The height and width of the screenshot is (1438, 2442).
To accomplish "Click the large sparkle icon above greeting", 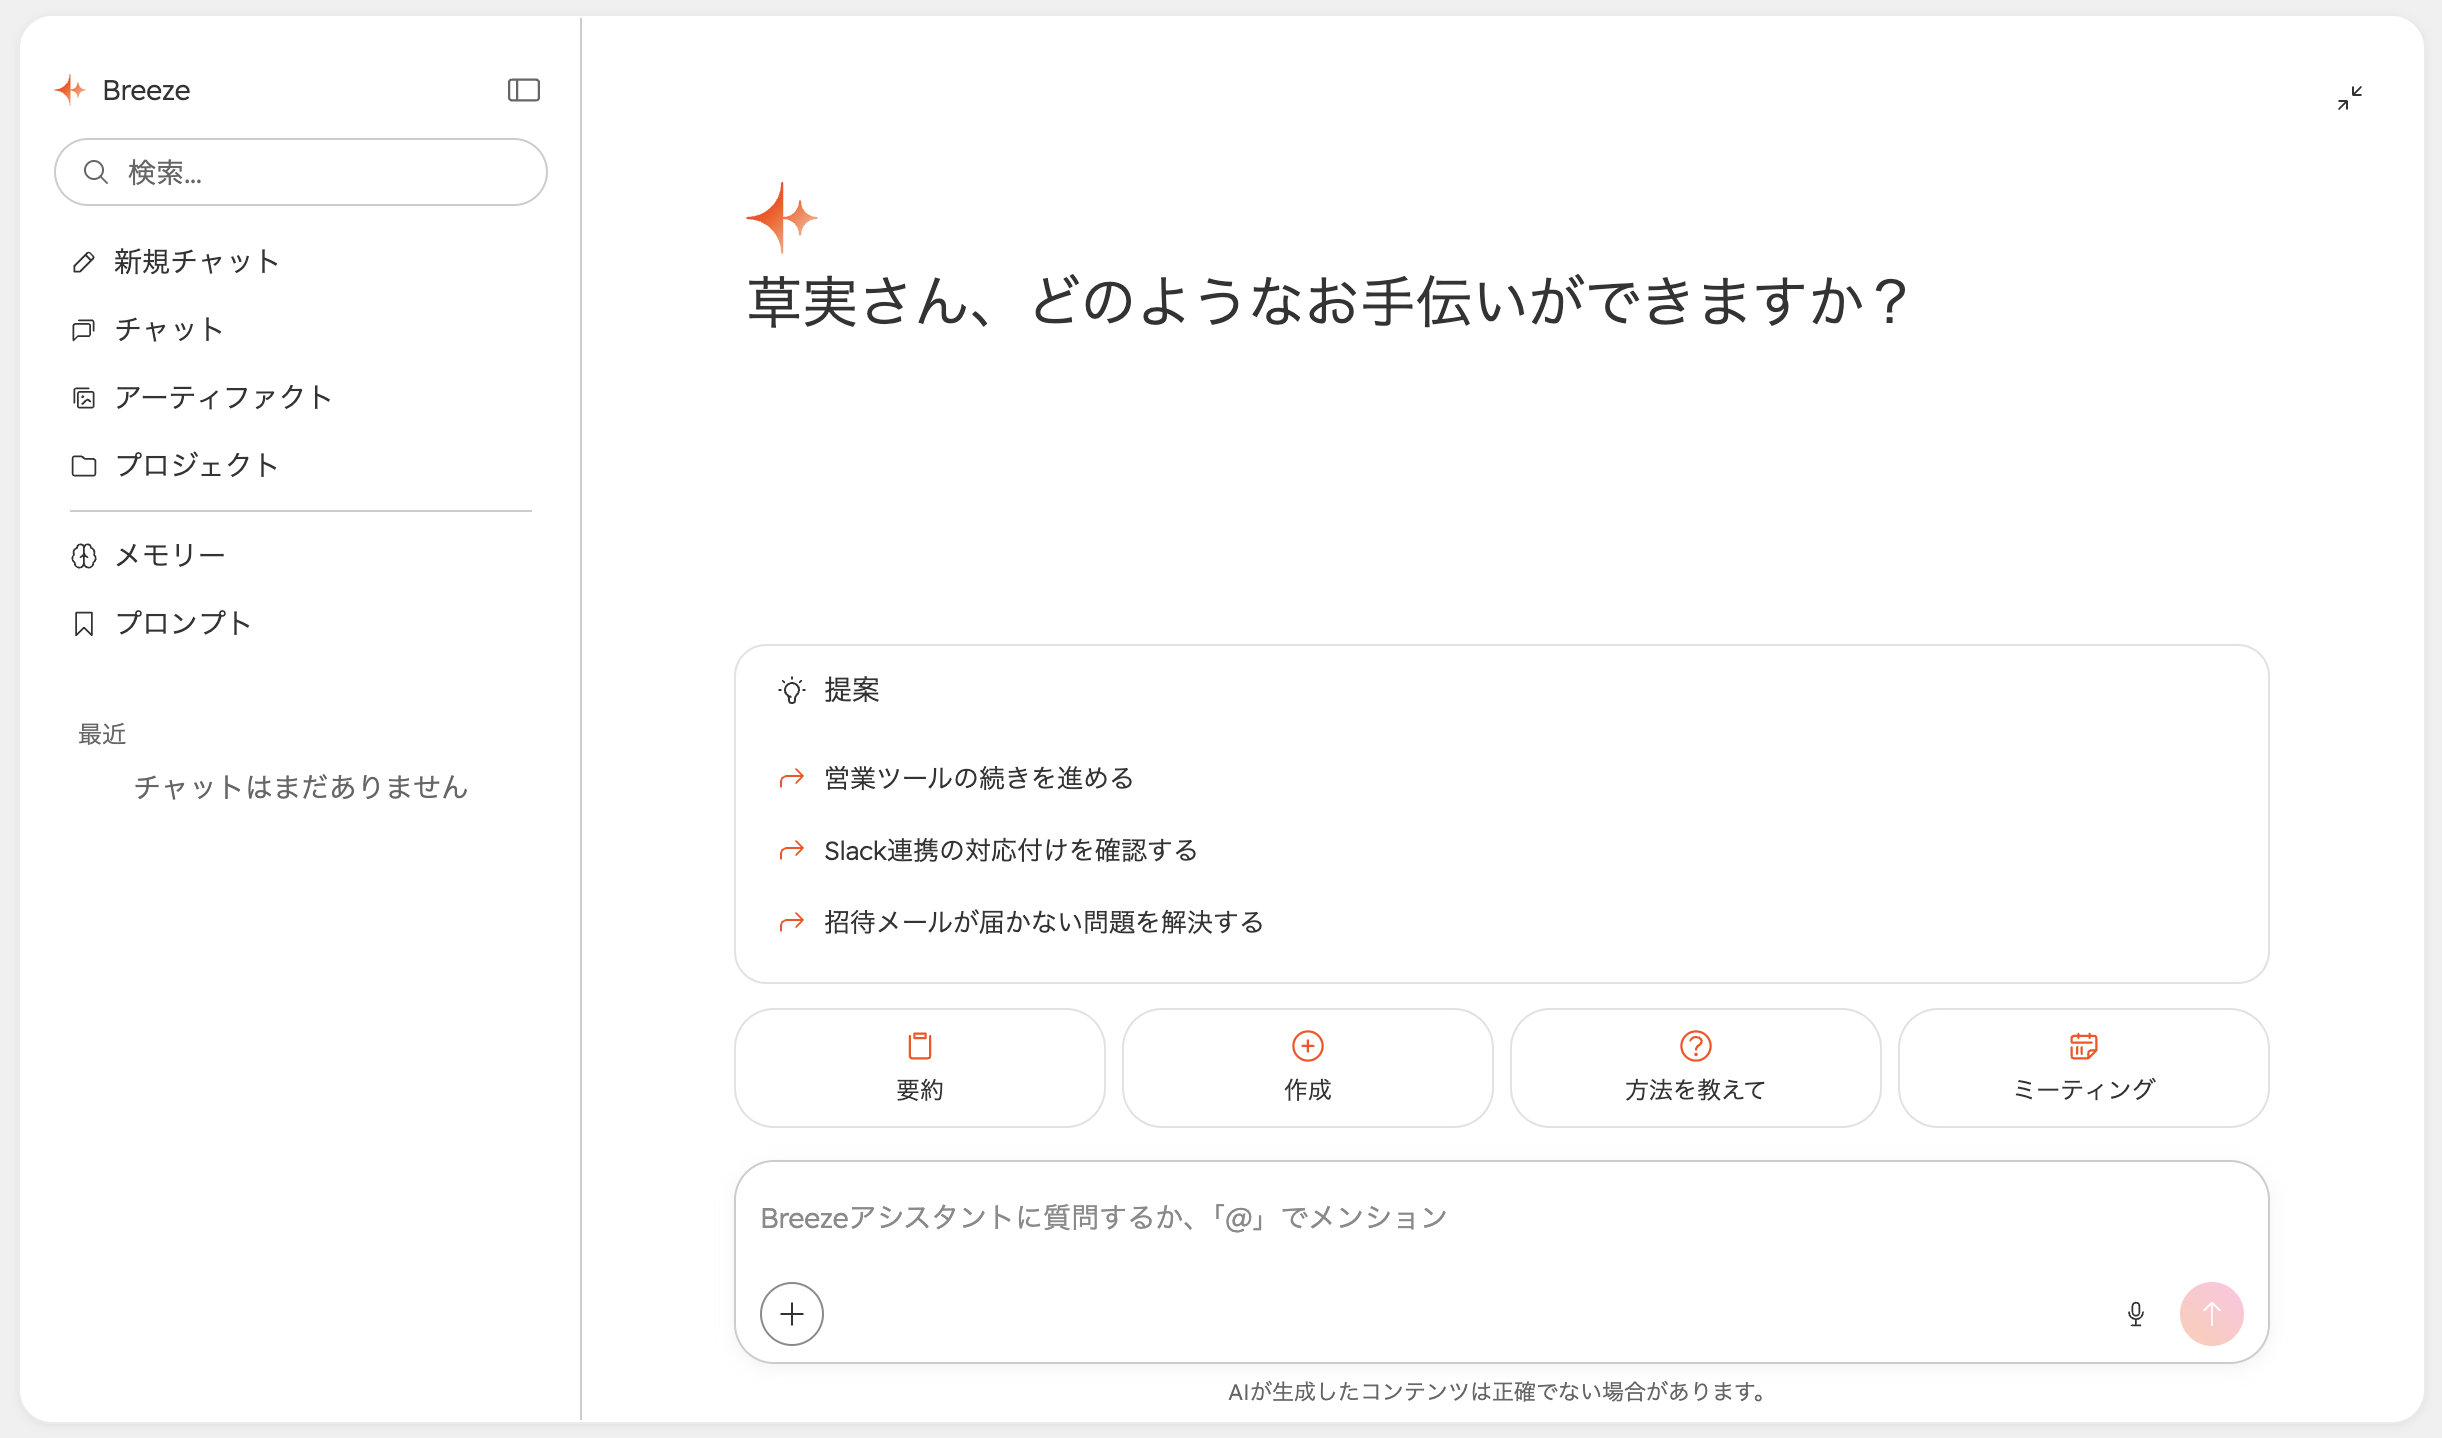I will (x=781, y=217).
